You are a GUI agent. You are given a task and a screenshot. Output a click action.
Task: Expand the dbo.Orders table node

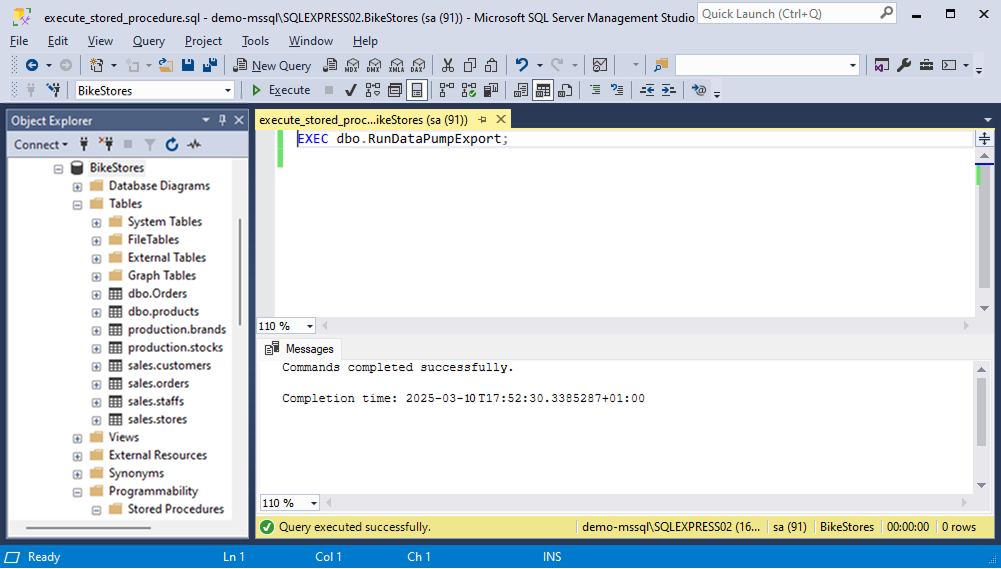(x=96, y=295)
